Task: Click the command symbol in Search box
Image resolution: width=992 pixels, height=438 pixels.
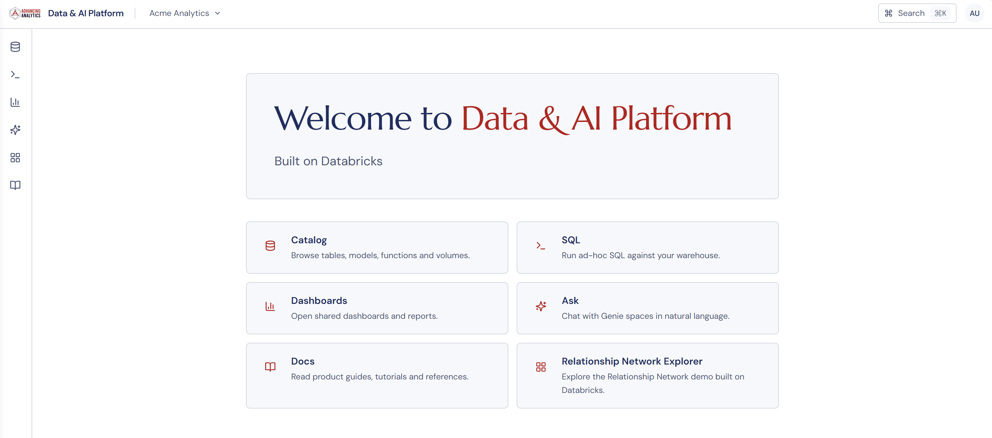Action: coord(888,13)
